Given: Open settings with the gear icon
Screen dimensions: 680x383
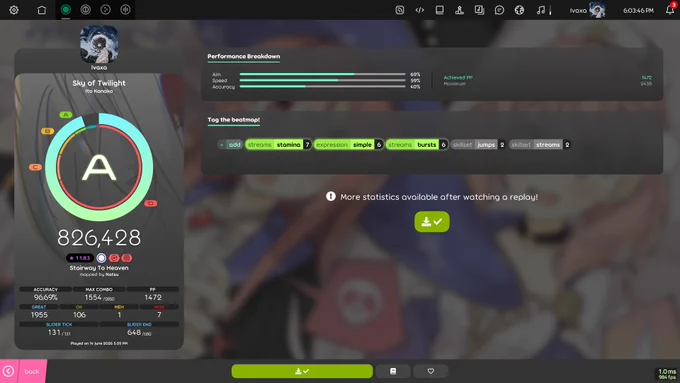Looking at the screenshot, I should pyautogui.click(x=14, y=10).
